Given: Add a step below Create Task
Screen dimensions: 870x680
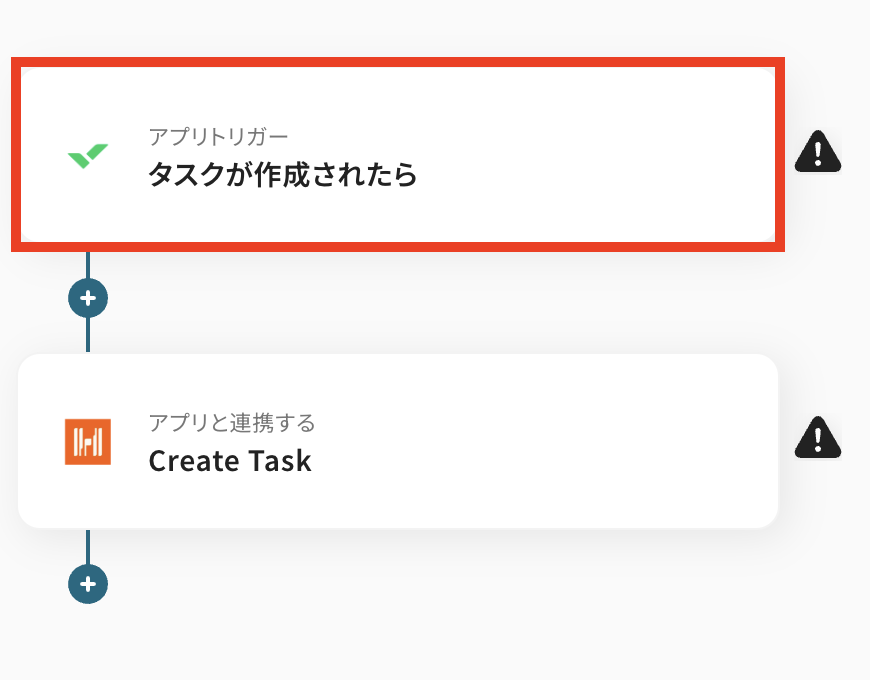Looking at the screenshot, I should pos(88,583).
